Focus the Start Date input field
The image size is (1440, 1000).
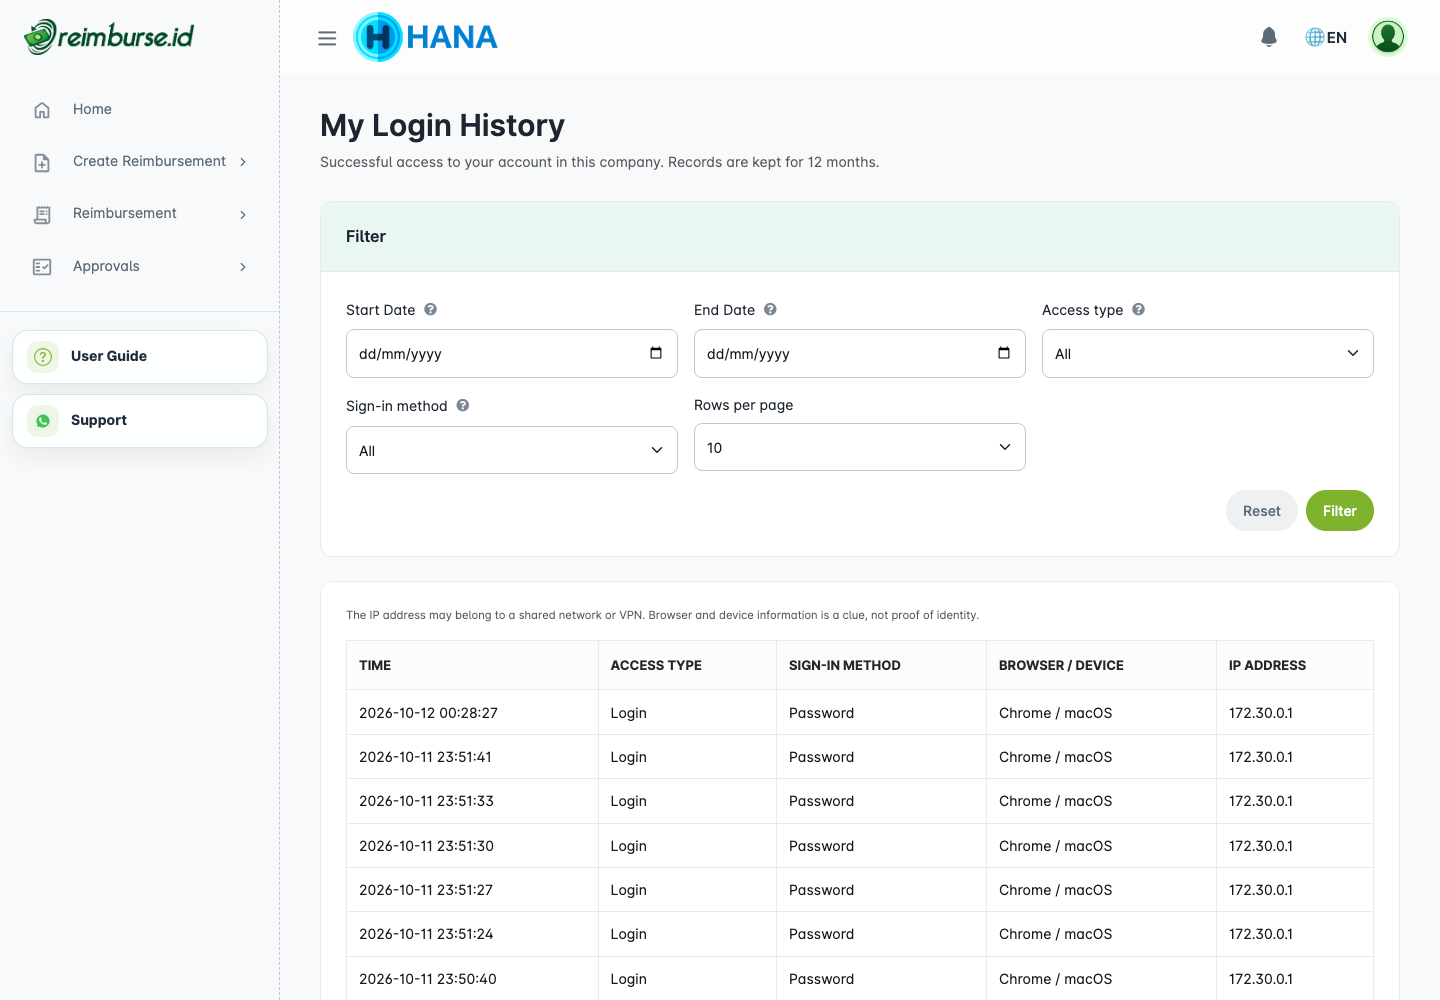click(512, 353)
